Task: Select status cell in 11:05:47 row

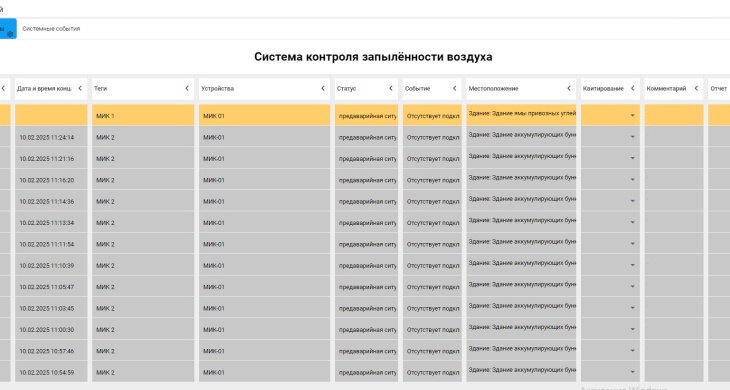Action: coord(366,287)
